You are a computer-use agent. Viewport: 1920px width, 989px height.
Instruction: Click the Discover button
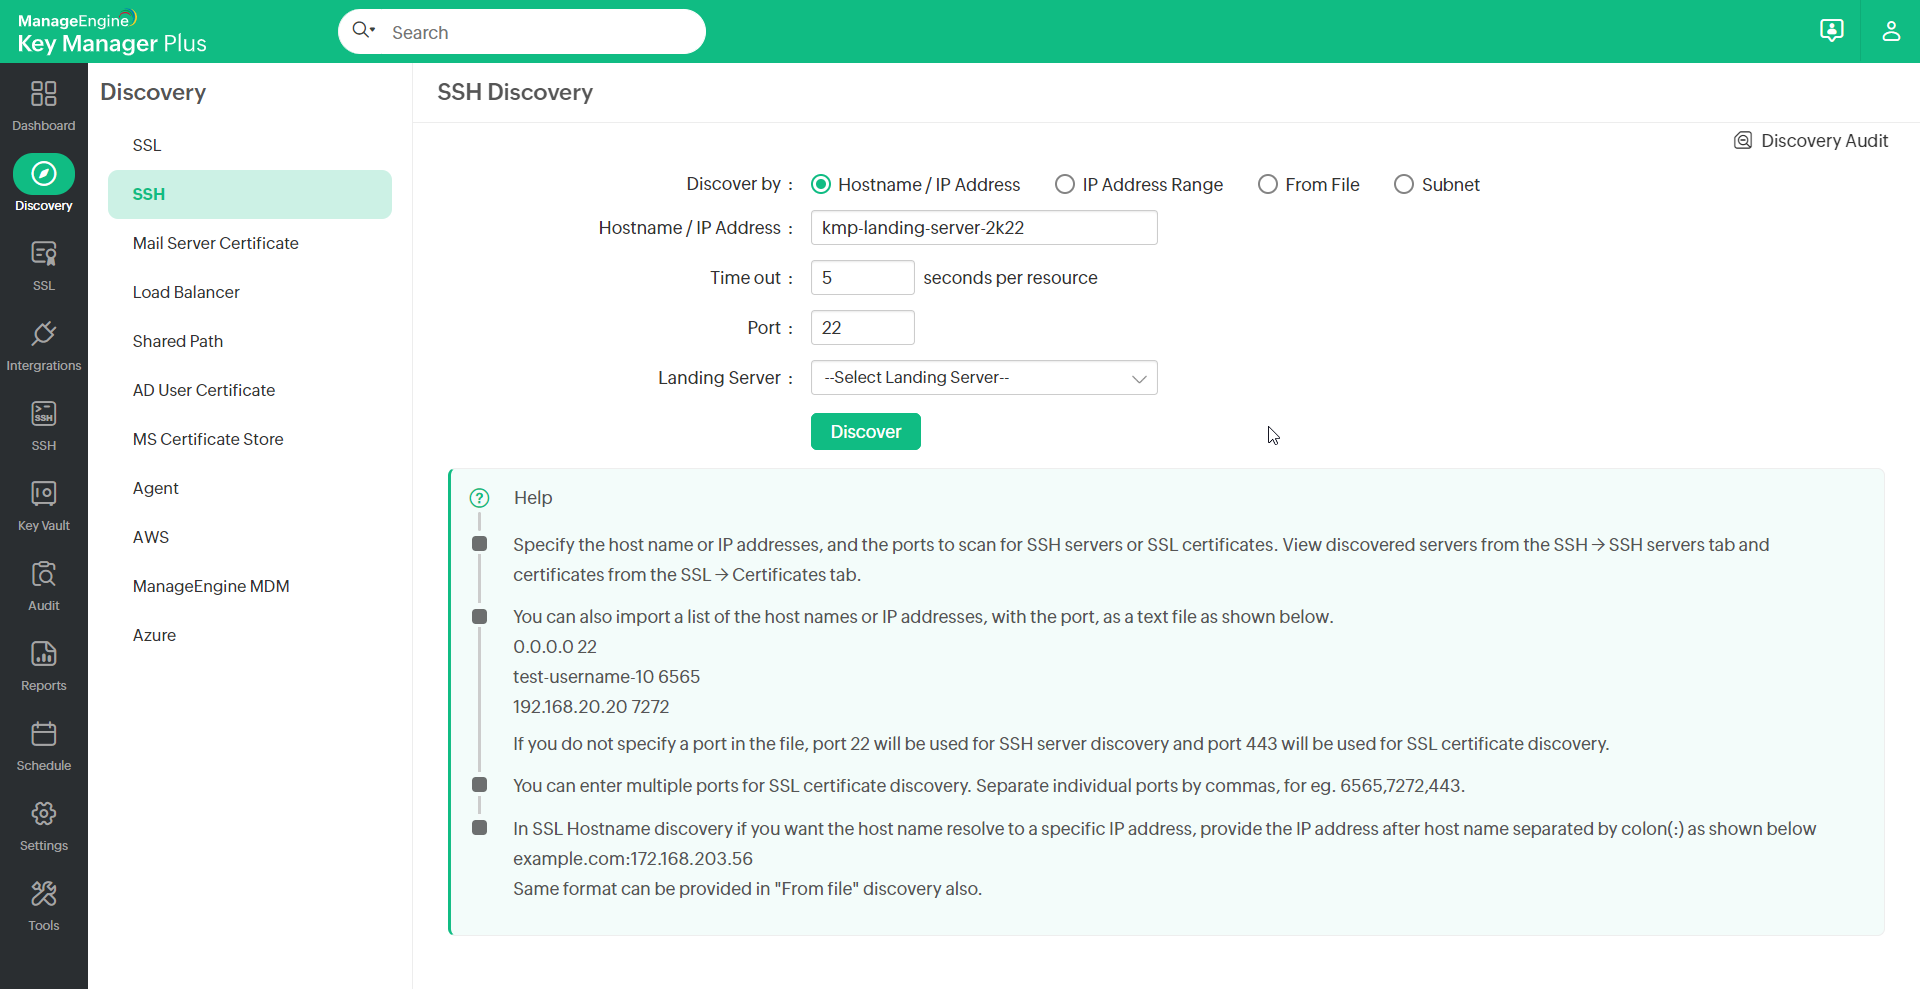(865, 431)
